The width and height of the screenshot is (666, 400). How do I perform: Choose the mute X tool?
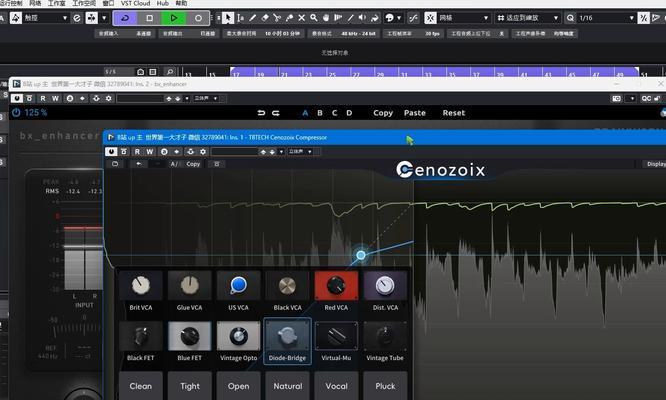302,18
